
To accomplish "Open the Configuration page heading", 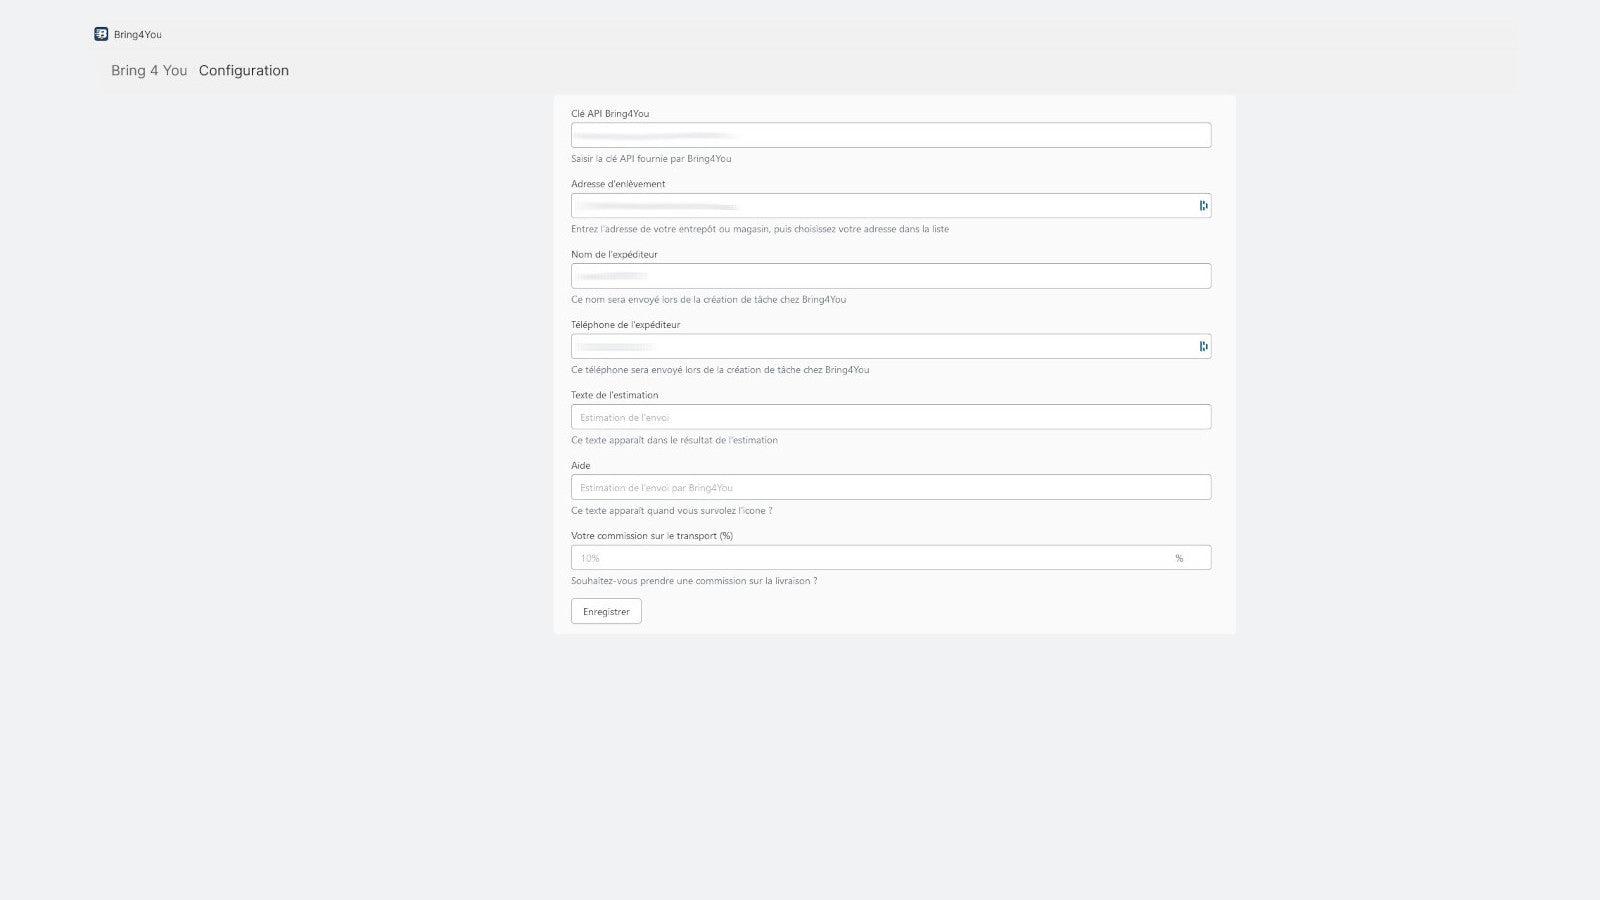I will click(243, 70).
